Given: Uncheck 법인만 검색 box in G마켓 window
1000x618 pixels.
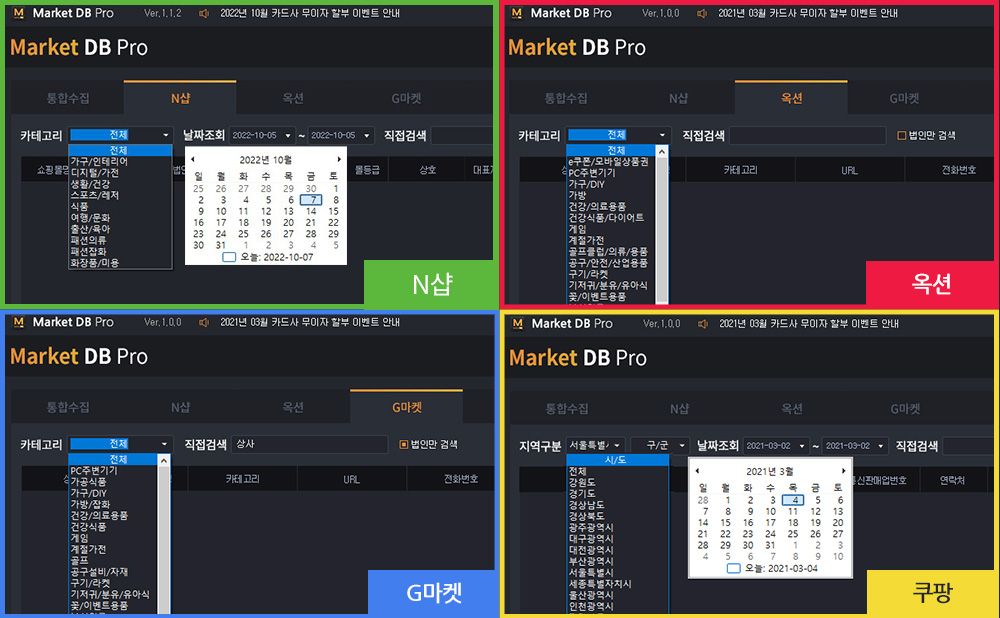Looking at the screenshot, I should coord(404,445).
